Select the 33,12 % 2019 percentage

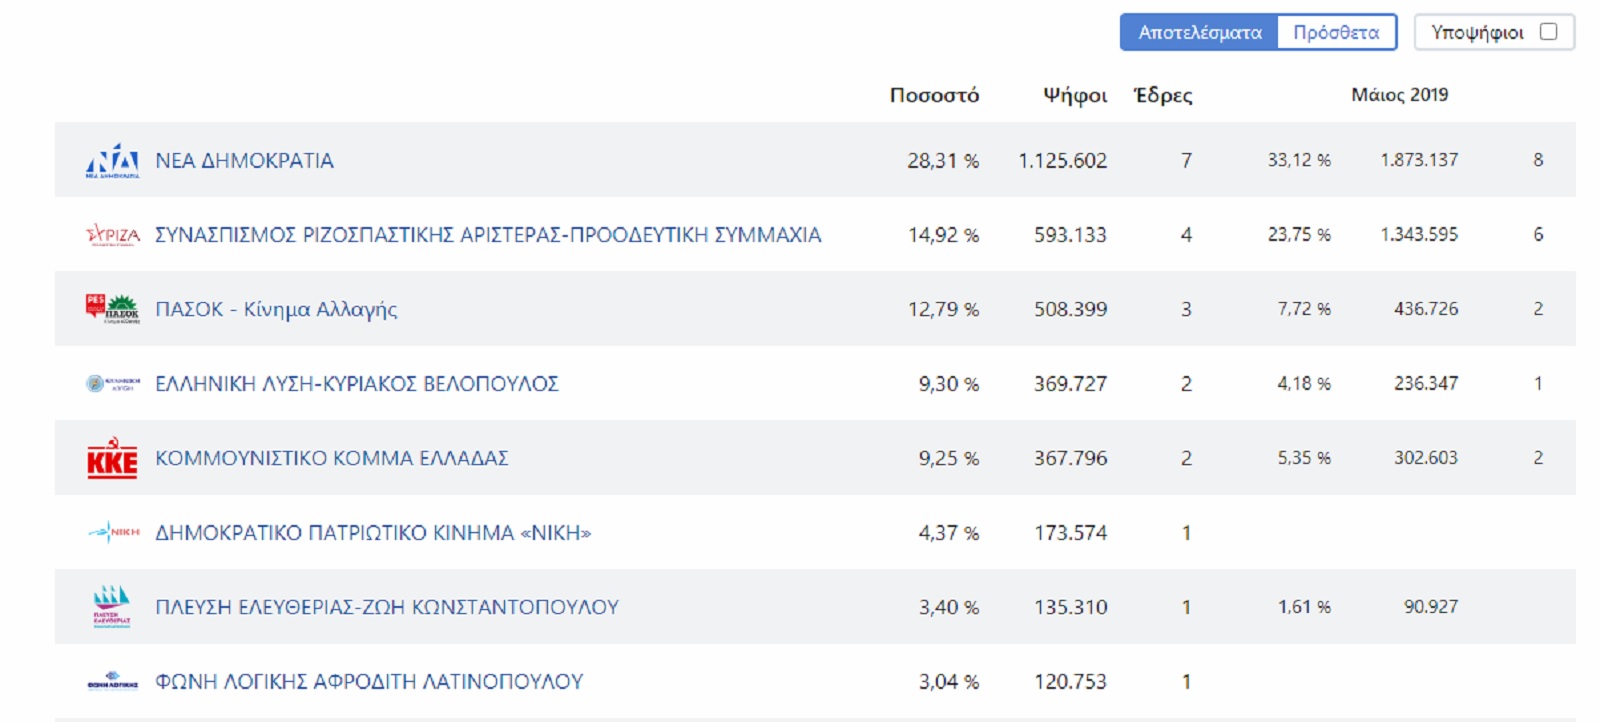[1299, 160]
